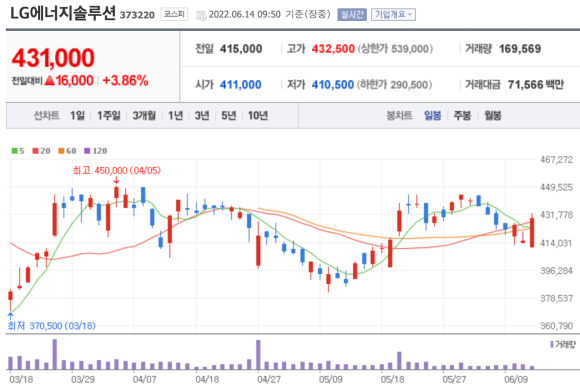The width and height of the screenshot is (580, 391).
Task: Select the 5년 line chart period
Action: (229, 116)
